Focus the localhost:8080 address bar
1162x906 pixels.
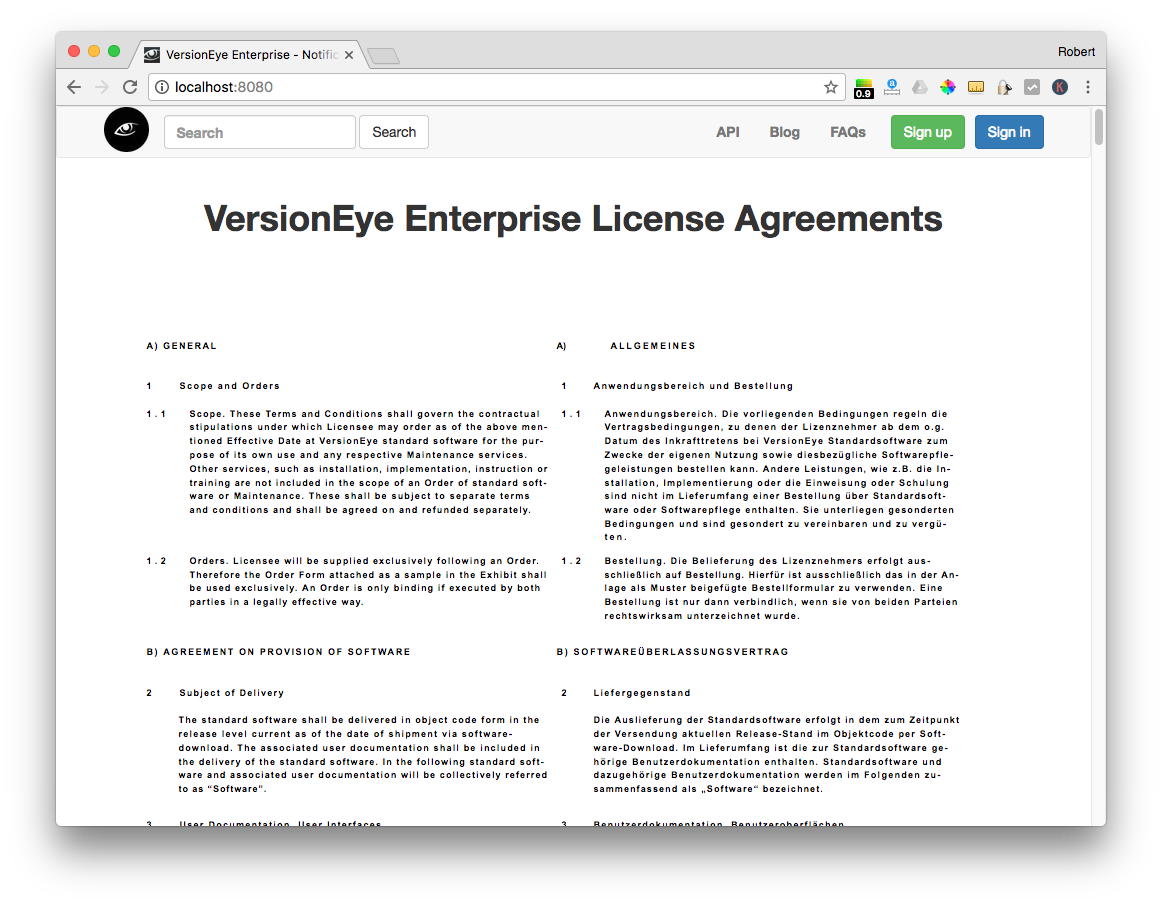(x=497, y=87)
